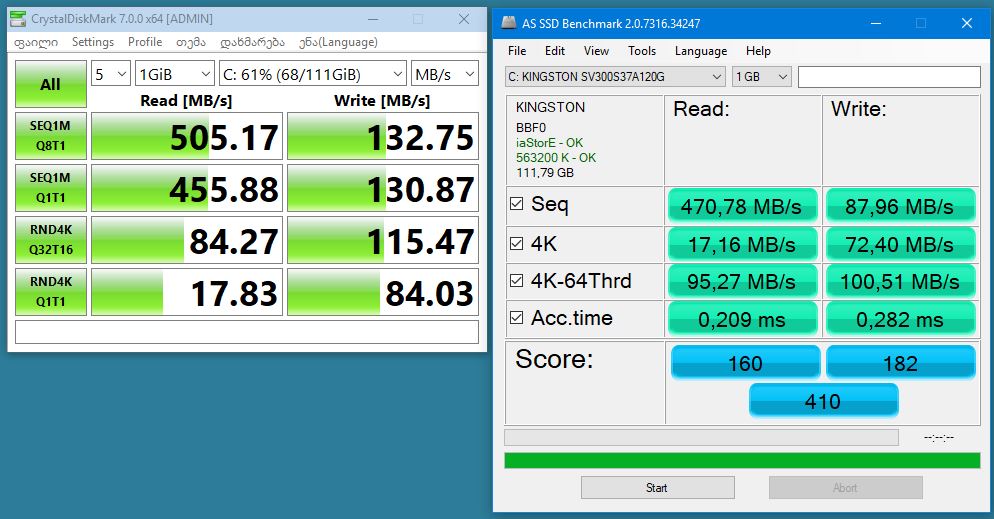Click the 132.75 sequential write result
Image resolution: width=994 pixels, height=519 pixels.
click(x=383, y=136)
